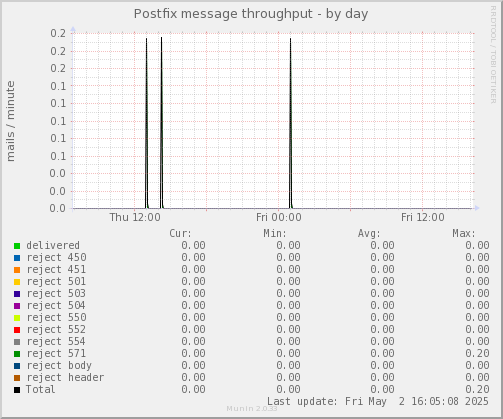Viewport: 503px width, 419px height.
Task: Select the 'Total' legend label
Action: 40,389
